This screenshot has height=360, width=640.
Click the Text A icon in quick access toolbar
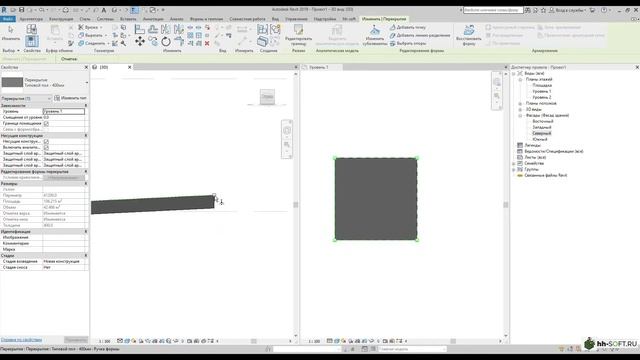click(104, 10)
